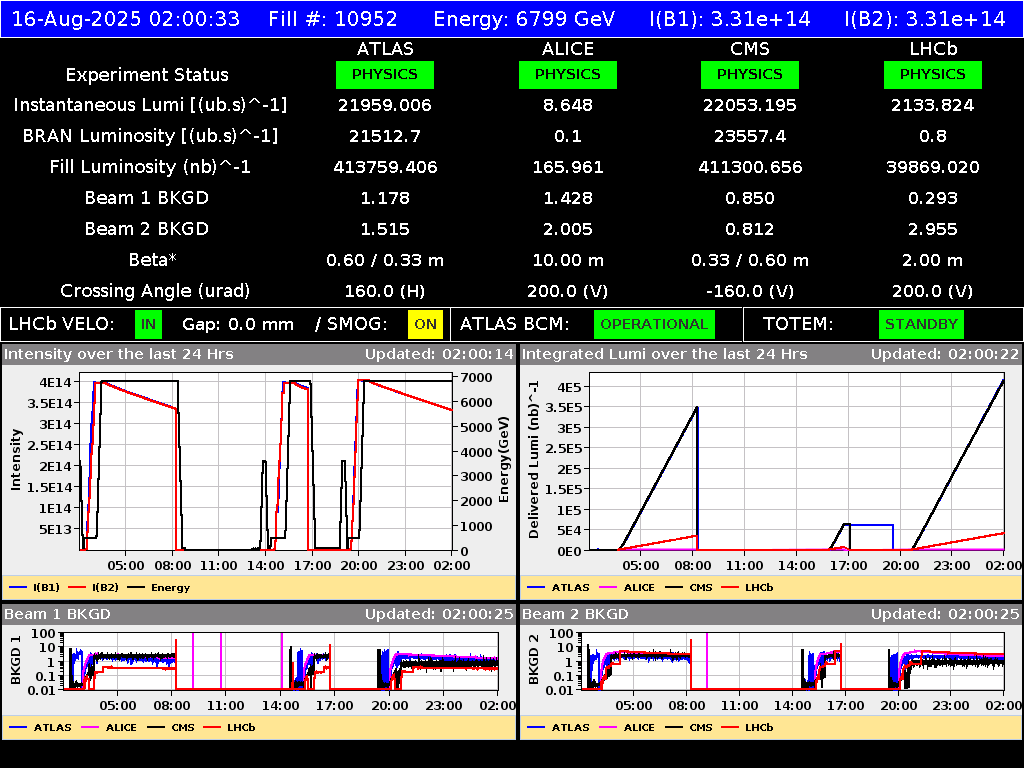Select I(B2): 3.31e+14 in header
Screen dimensions: 1024x768
coord(925,19)
